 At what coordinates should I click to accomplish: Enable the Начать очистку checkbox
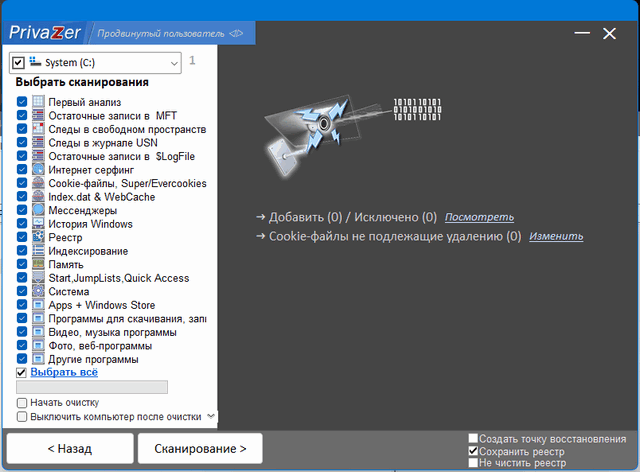(x=22, y=403)
